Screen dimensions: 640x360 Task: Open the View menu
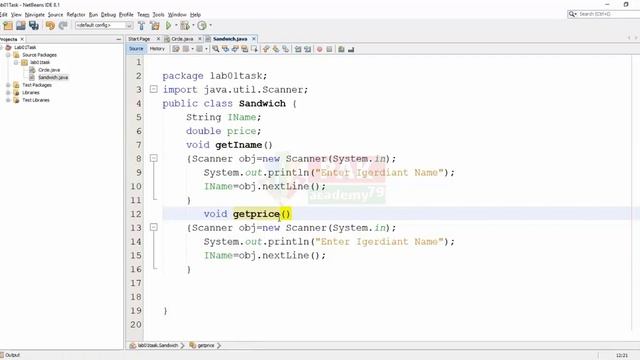coord(16,15)
